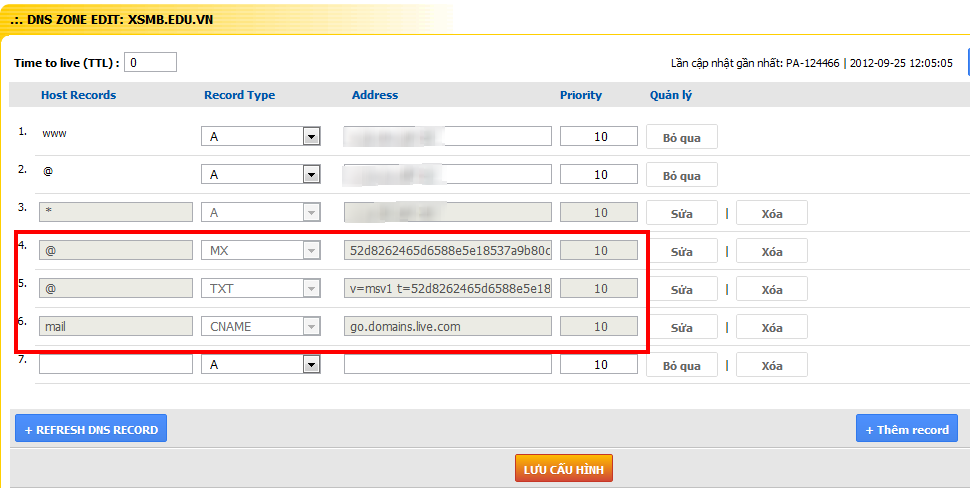Edit the MX record using Sửa
The width and height of the screenshot is (970, 488).
(681, 251)
